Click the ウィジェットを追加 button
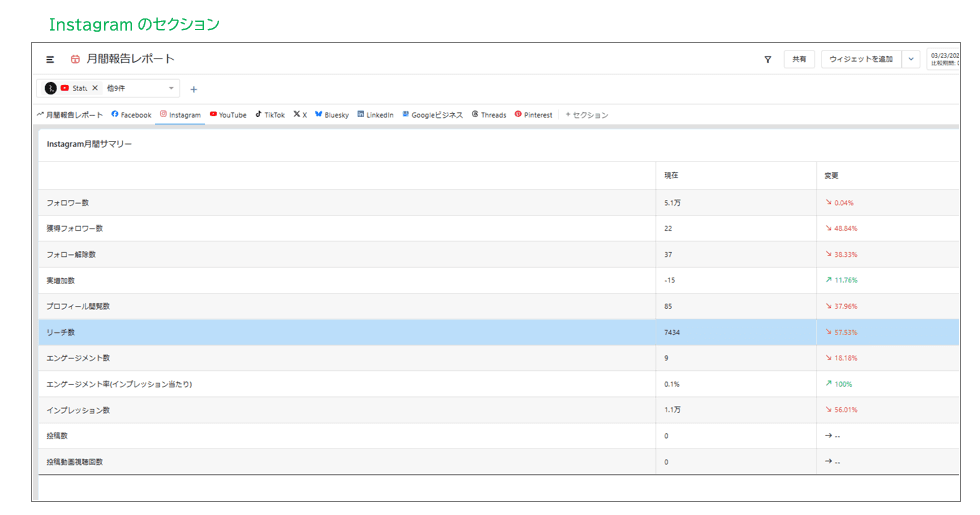980x515 pixels. [861, 59]
